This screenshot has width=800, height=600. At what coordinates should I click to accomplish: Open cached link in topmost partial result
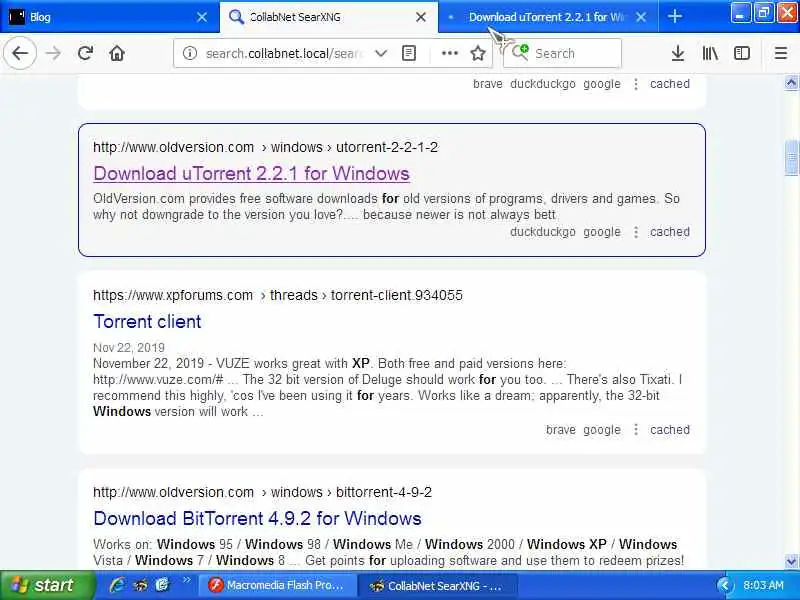pyautogui.click(x=669, y=84)
